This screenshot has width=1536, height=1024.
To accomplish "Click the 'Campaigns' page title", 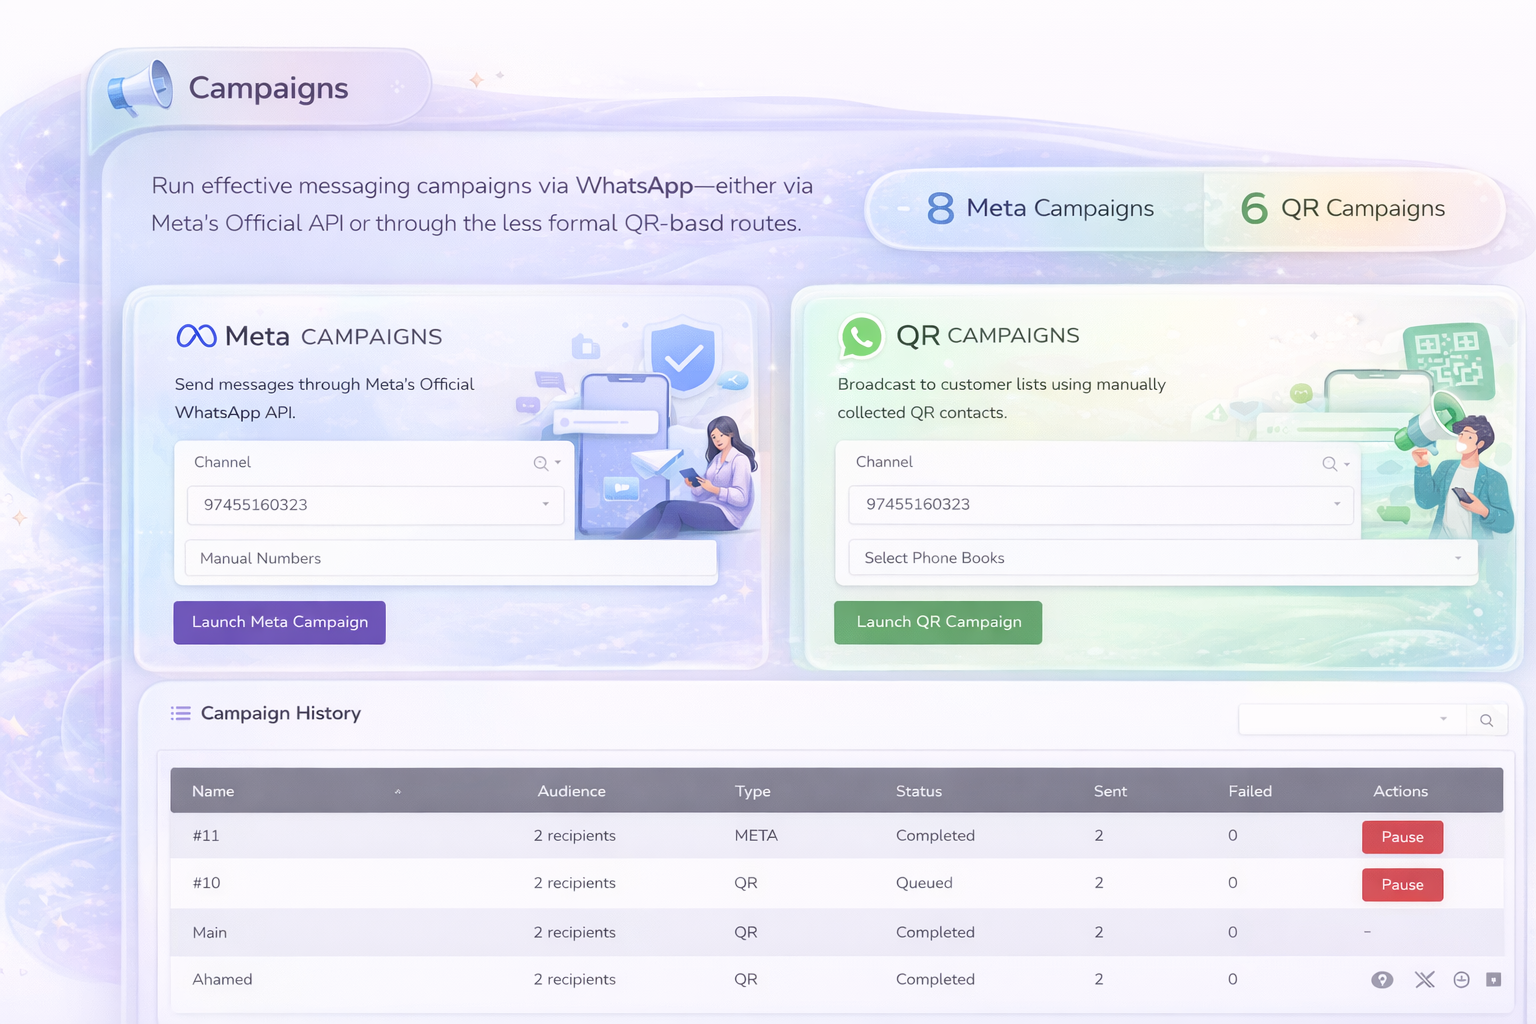I will (x=268, y=88).
